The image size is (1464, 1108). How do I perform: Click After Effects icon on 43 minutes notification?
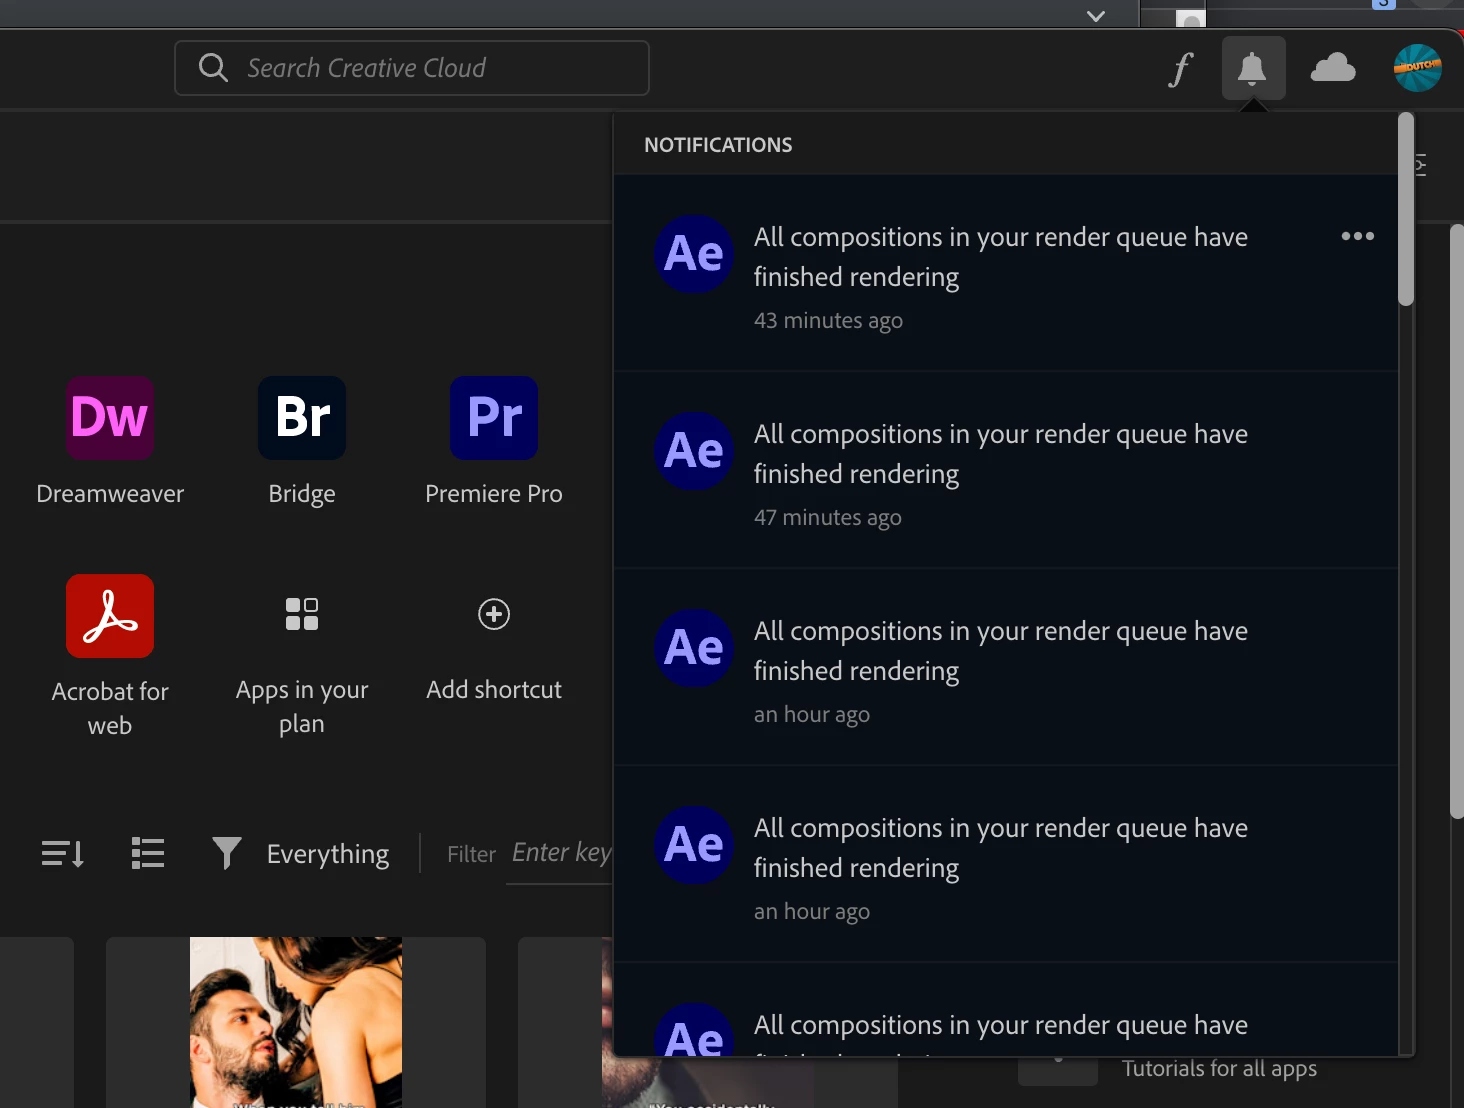[694, 254]
